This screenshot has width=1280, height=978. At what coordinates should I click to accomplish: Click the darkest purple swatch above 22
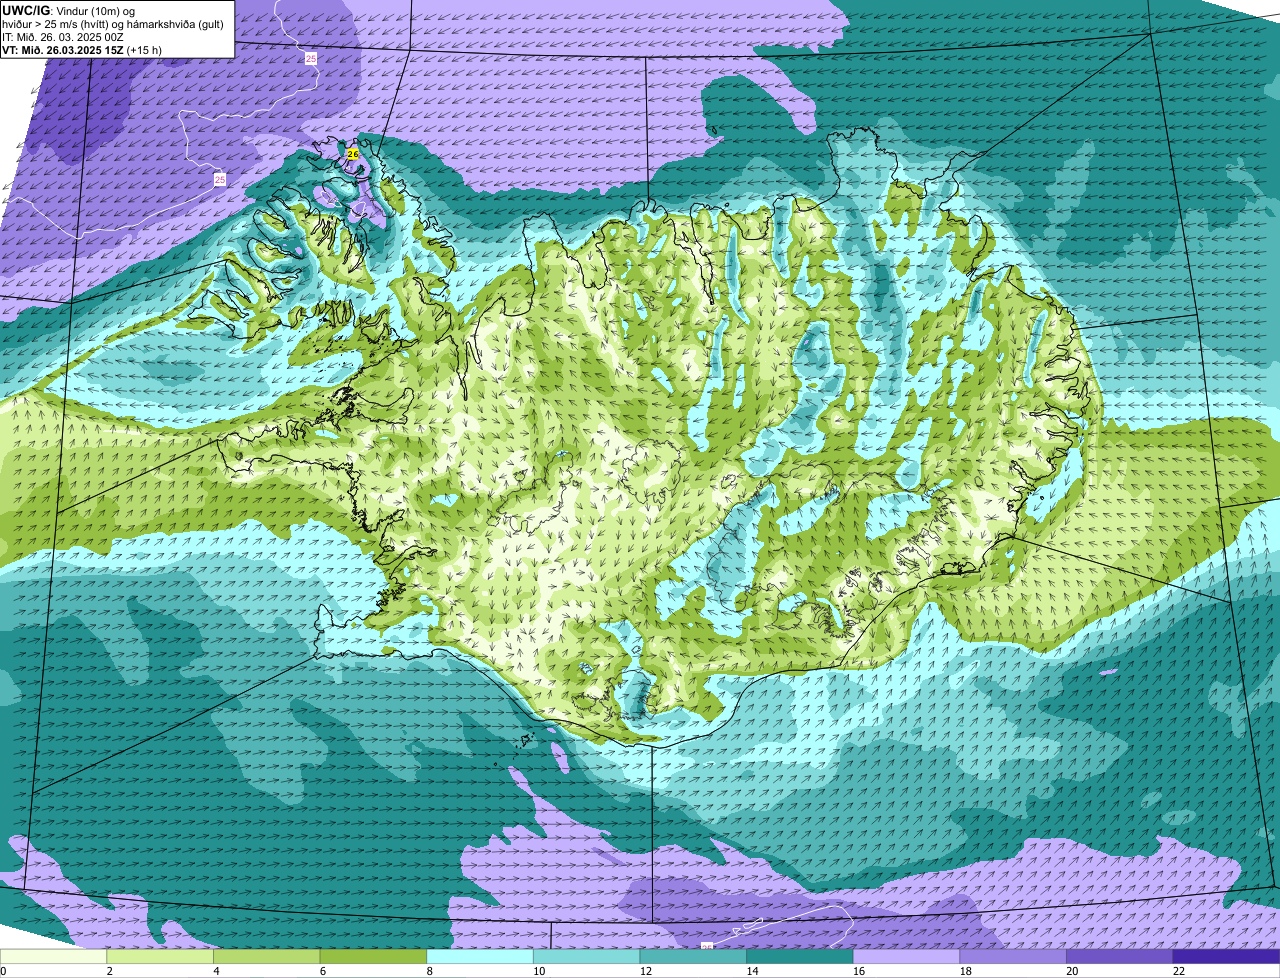(x=1227, y=956)
